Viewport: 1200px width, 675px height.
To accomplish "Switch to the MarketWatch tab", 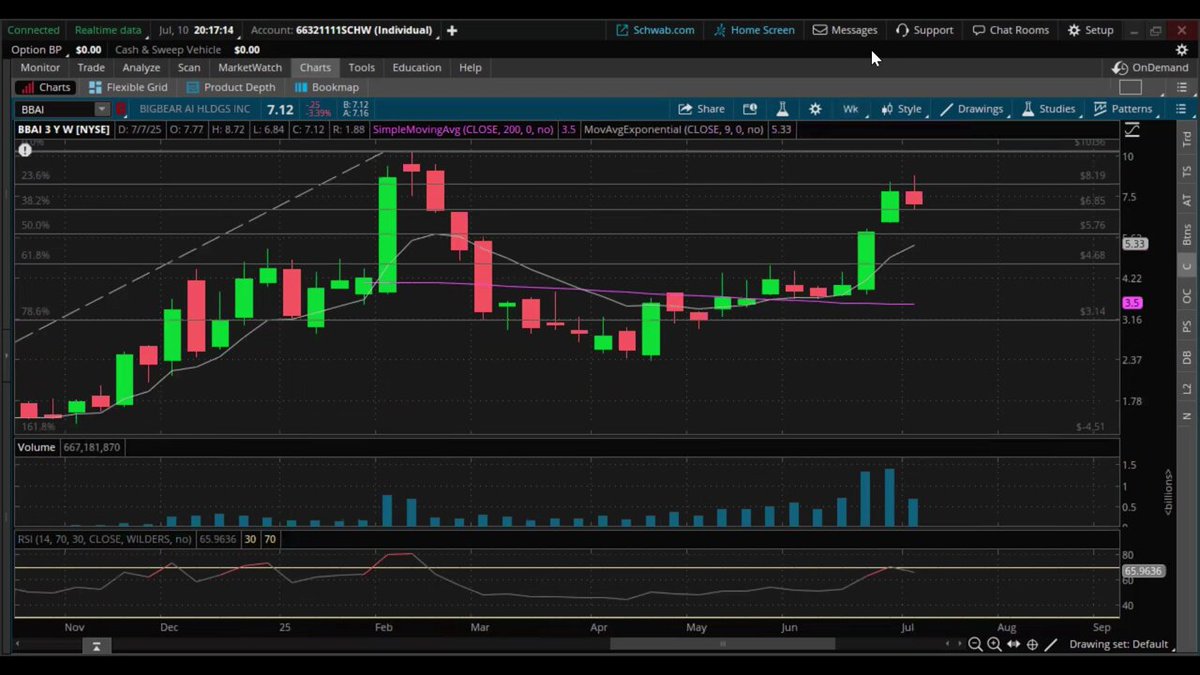I will point(250,68).
